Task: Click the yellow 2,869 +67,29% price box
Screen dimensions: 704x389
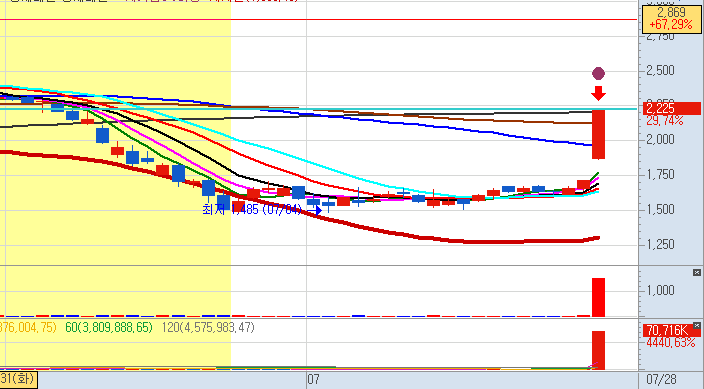Action: point(671,19)
